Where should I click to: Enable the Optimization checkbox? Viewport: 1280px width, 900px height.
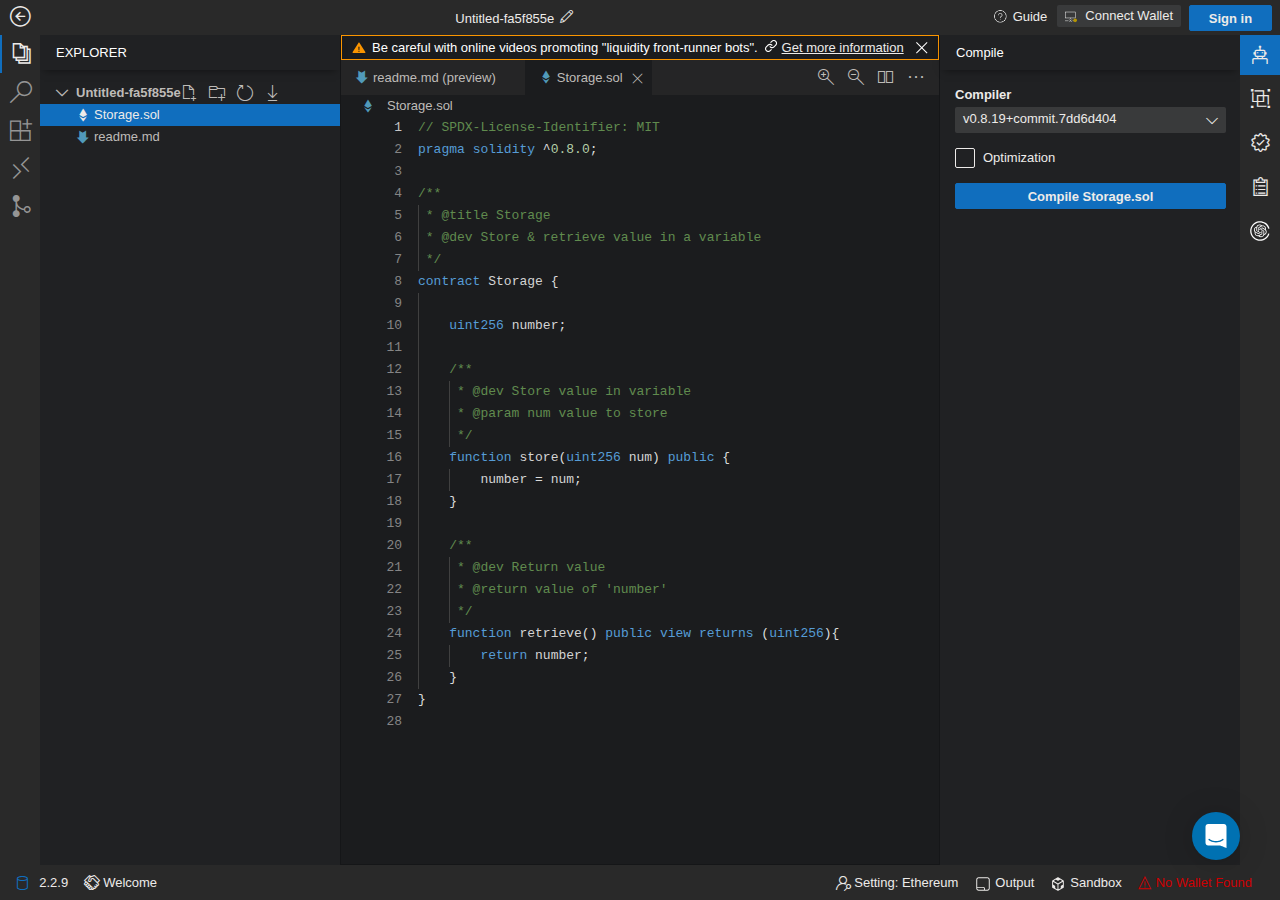point(965,158)
